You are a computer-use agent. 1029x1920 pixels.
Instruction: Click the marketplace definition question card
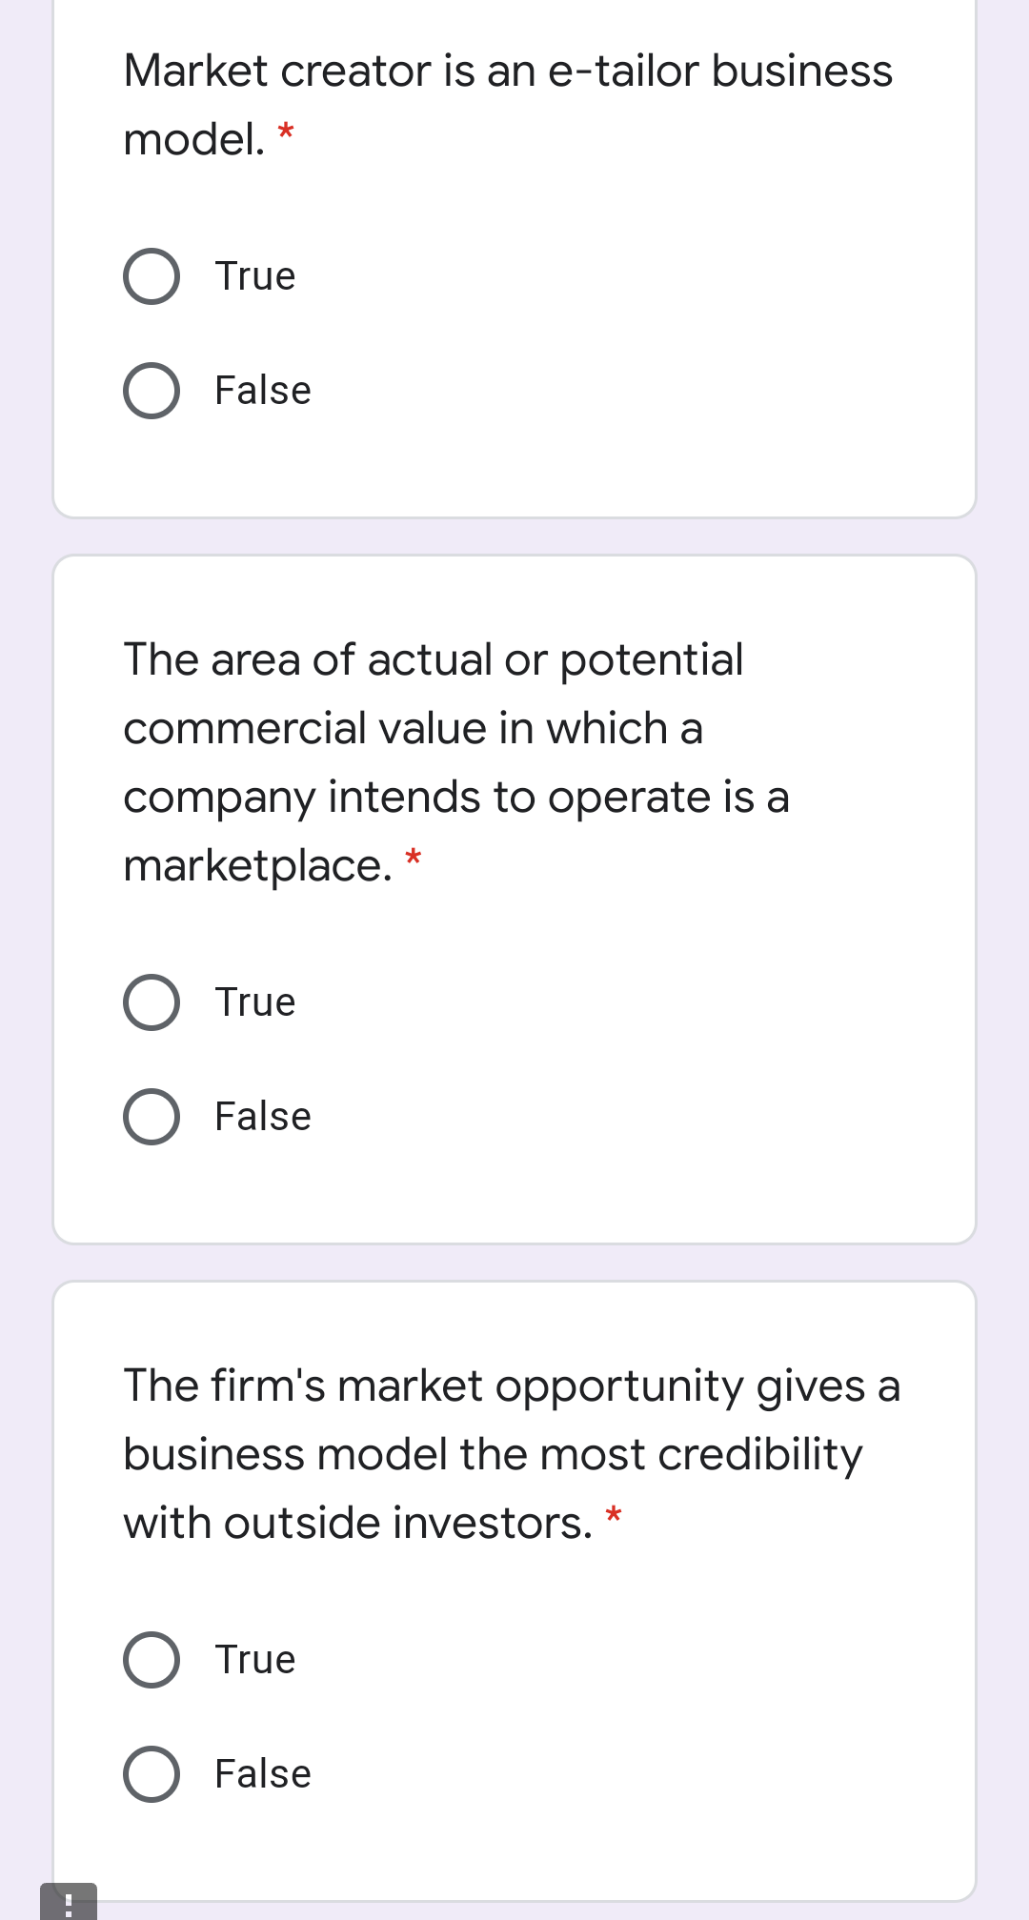click(516, 900)
